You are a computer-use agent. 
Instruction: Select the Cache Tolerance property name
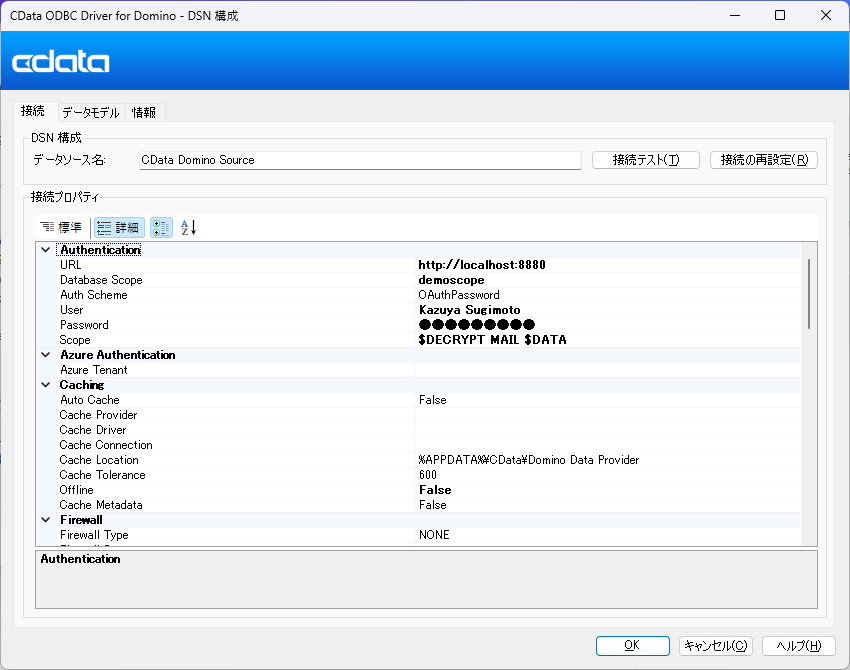pyautogui.click(x=102, y=475)
